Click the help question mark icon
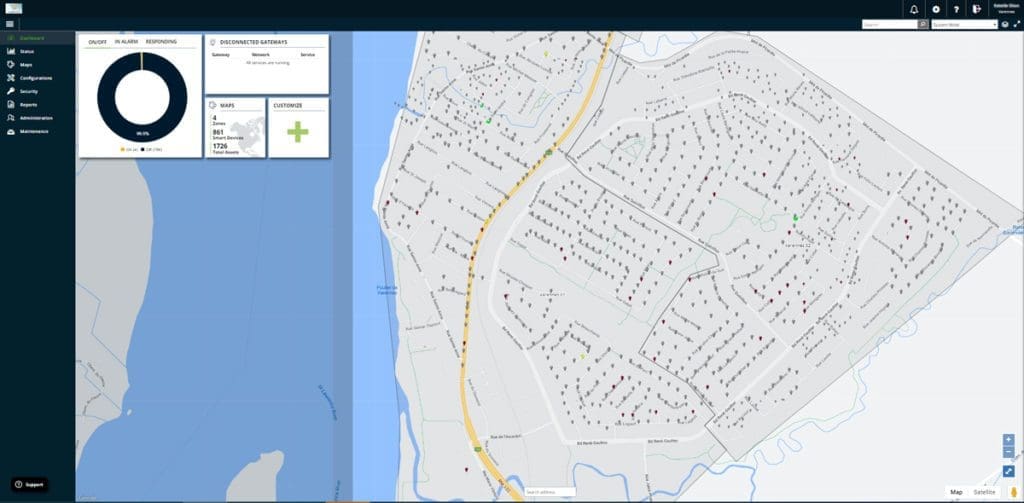The height and width of the screenshot is (503, 1024). (956, 9)
